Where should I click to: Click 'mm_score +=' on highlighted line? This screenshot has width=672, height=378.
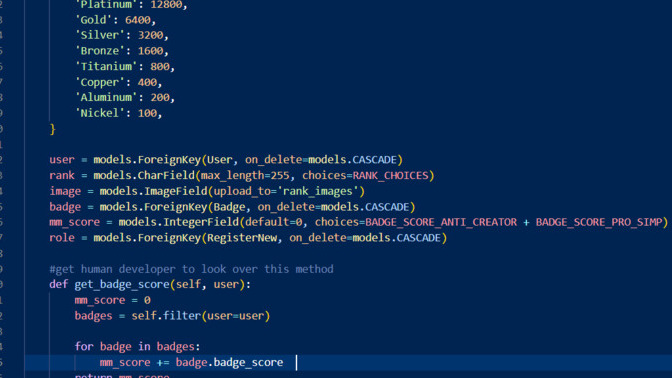click(x=135, y=363)
